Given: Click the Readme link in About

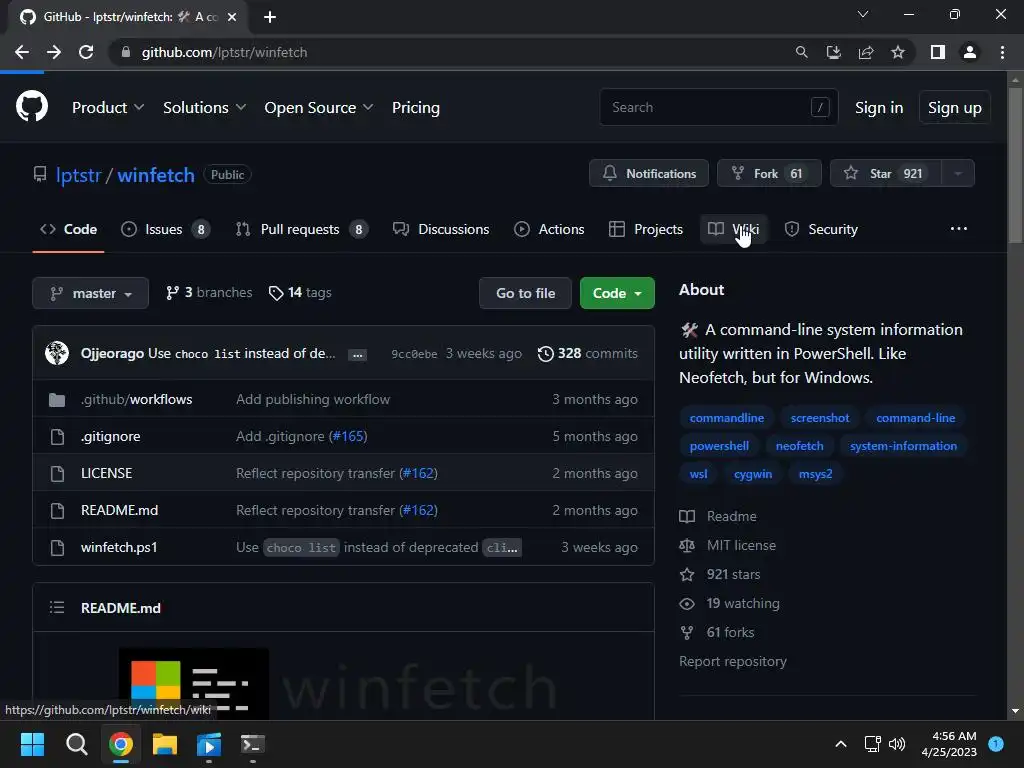Looking at the screenshot, I should [718, 516].
